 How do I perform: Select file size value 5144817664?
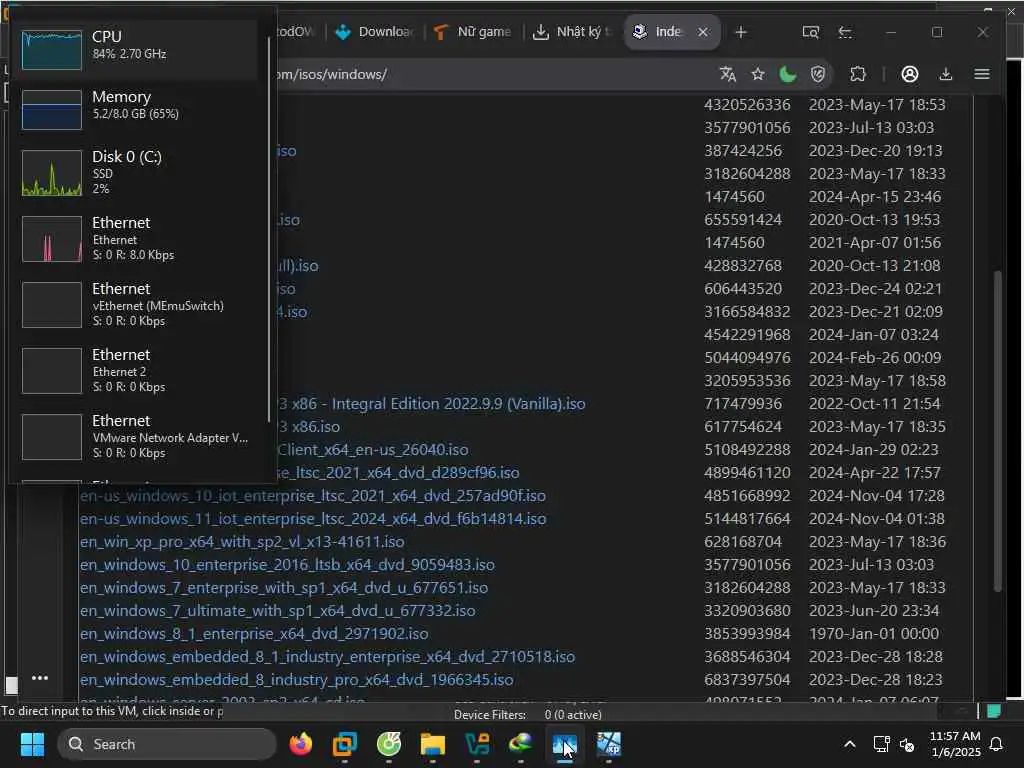point(747,519)
